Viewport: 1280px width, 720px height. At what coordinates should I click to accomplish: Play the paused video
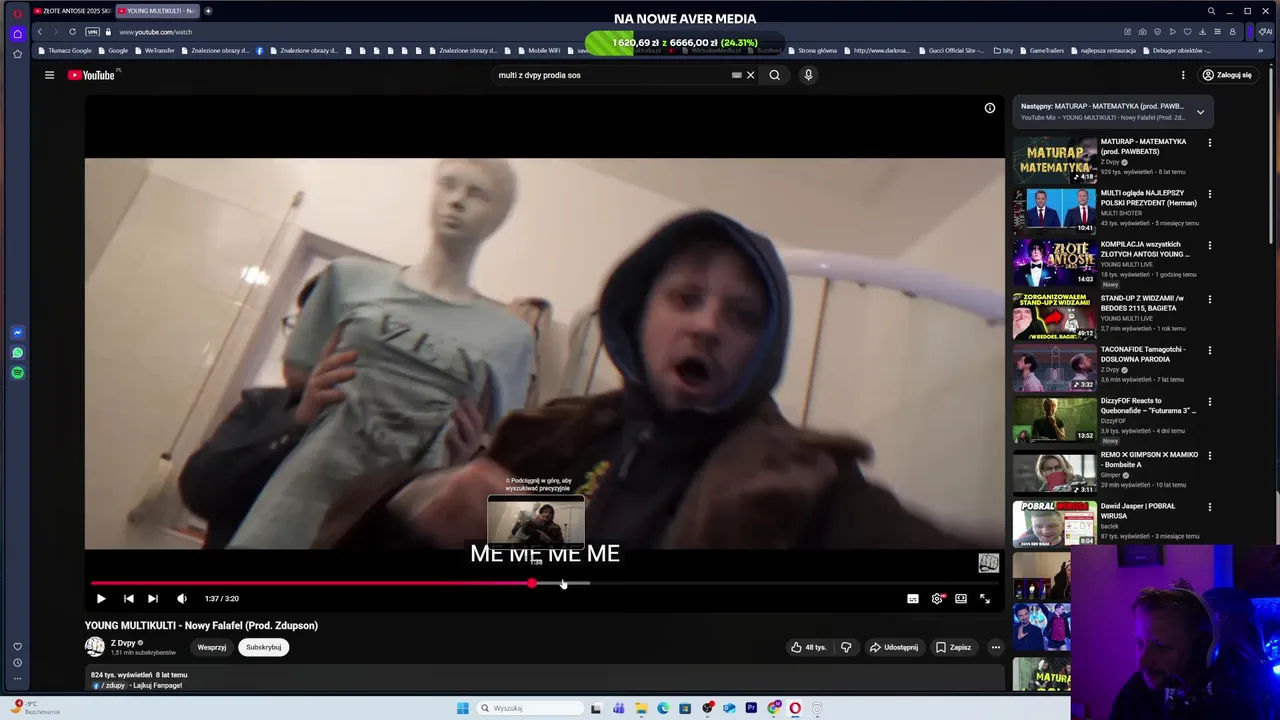pos(100,598)
